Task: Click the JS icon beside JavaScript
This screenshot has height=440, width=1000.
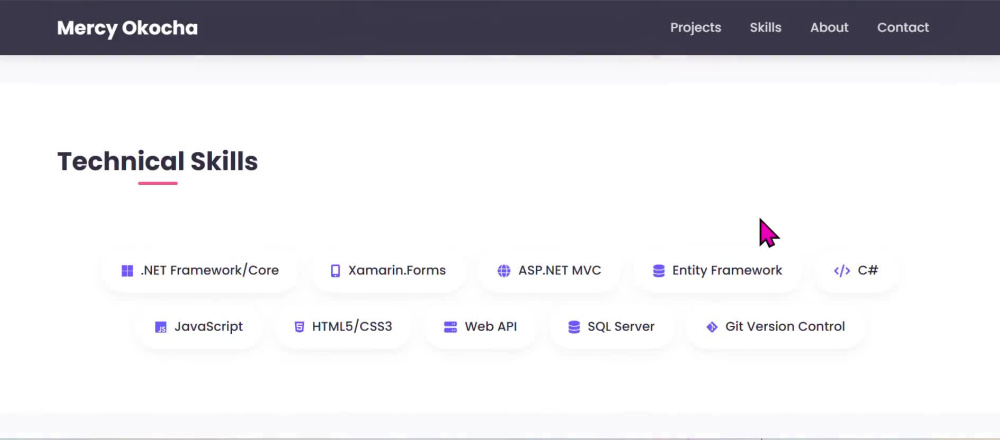Action: (161, 327)
